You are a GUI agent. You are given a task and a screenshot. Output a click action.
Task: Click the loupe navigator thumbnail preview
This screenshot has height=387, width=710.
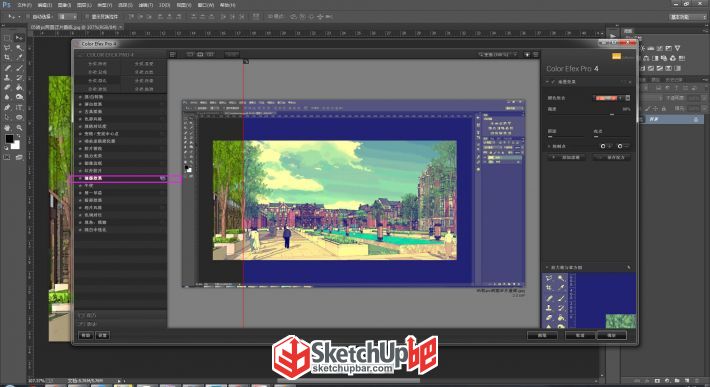[589, 300]
